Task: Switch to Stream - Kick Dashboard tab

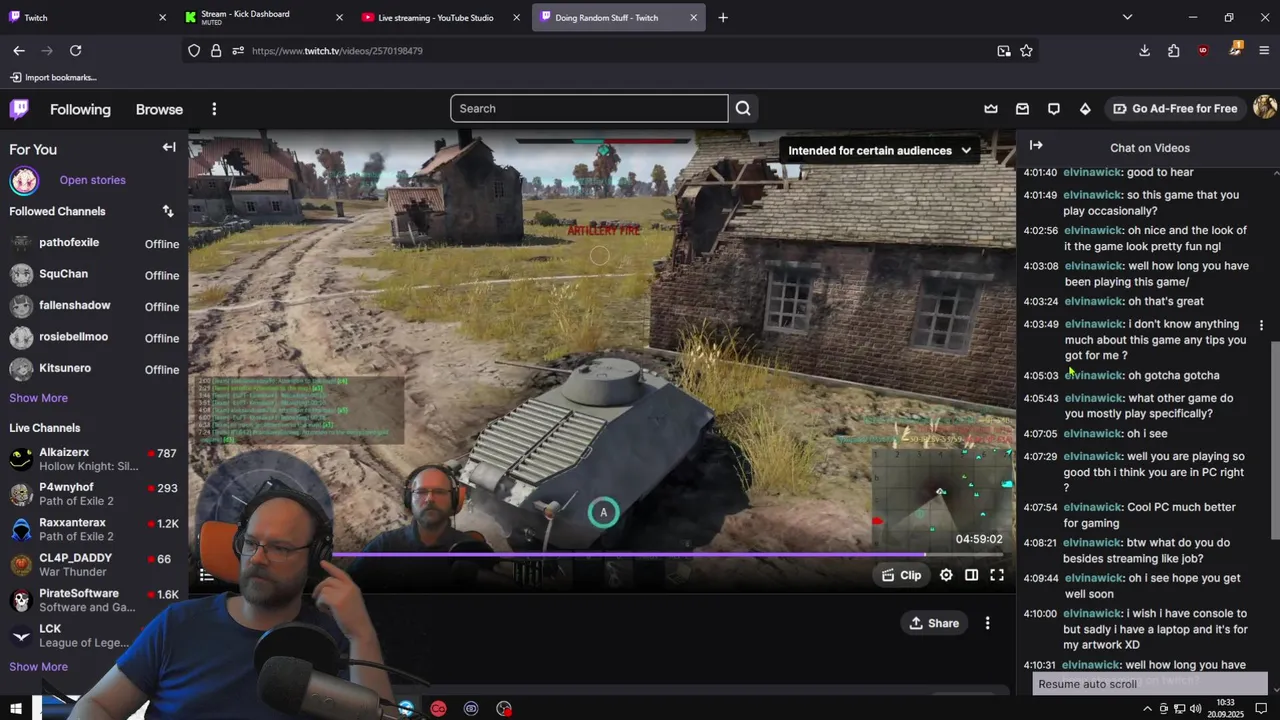Action: pos(264,17)
